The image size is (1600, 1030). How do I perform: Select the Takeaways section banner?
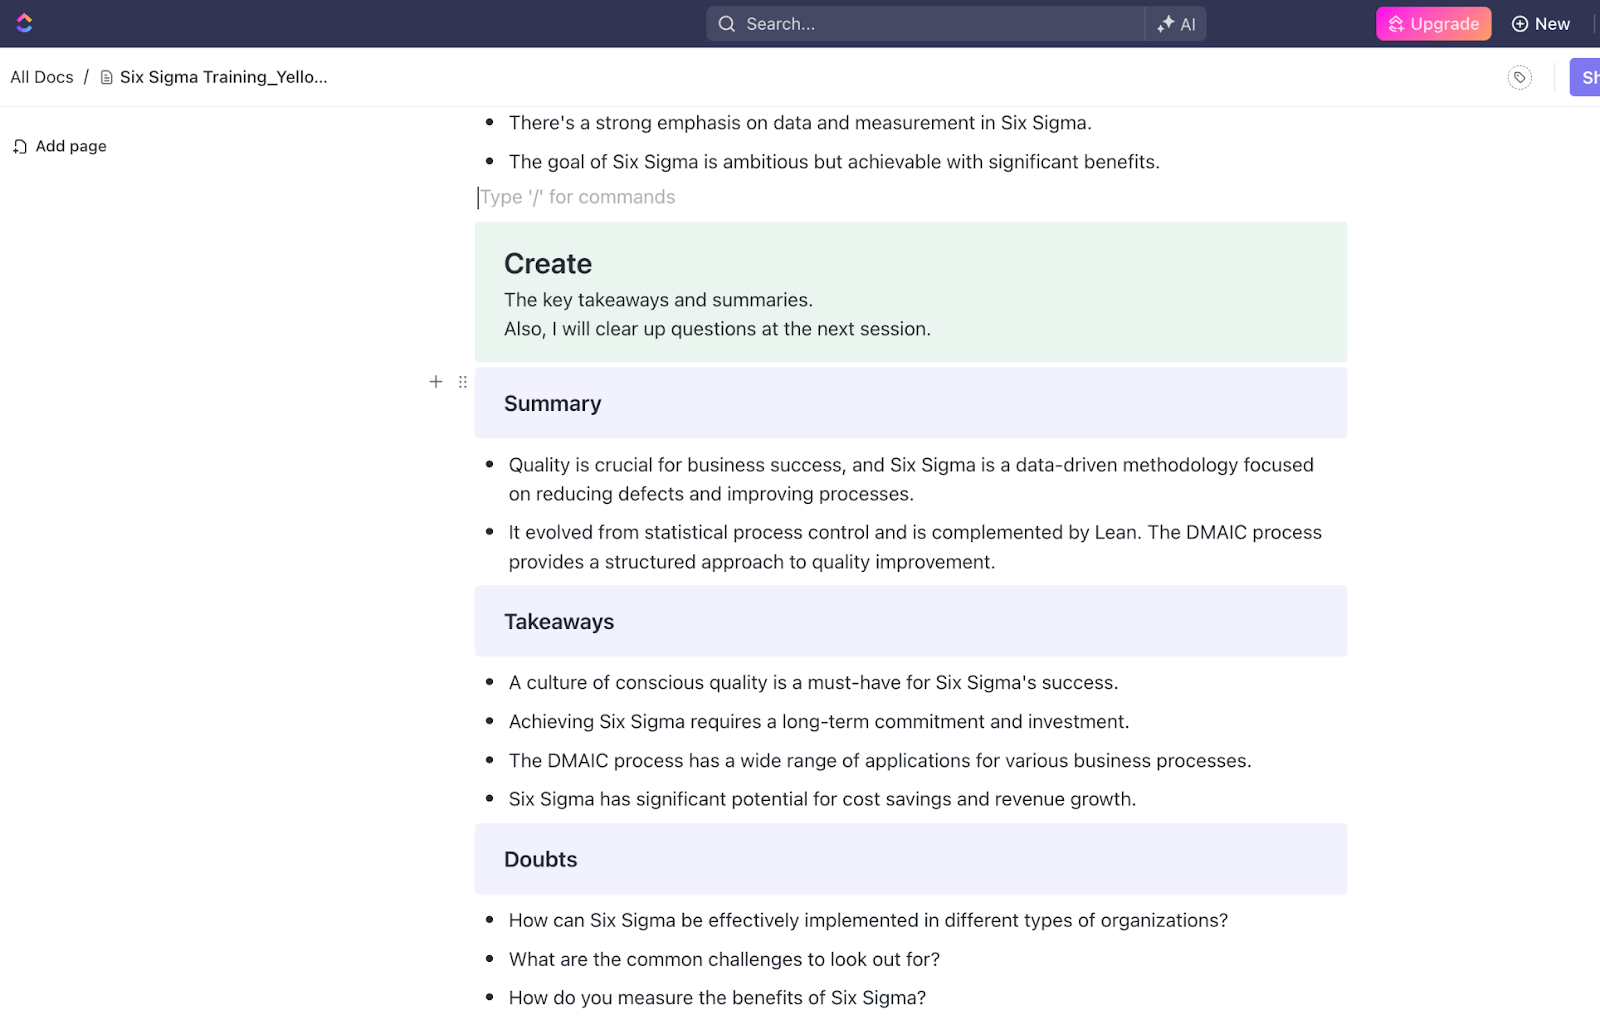click(x=559, y=621)
